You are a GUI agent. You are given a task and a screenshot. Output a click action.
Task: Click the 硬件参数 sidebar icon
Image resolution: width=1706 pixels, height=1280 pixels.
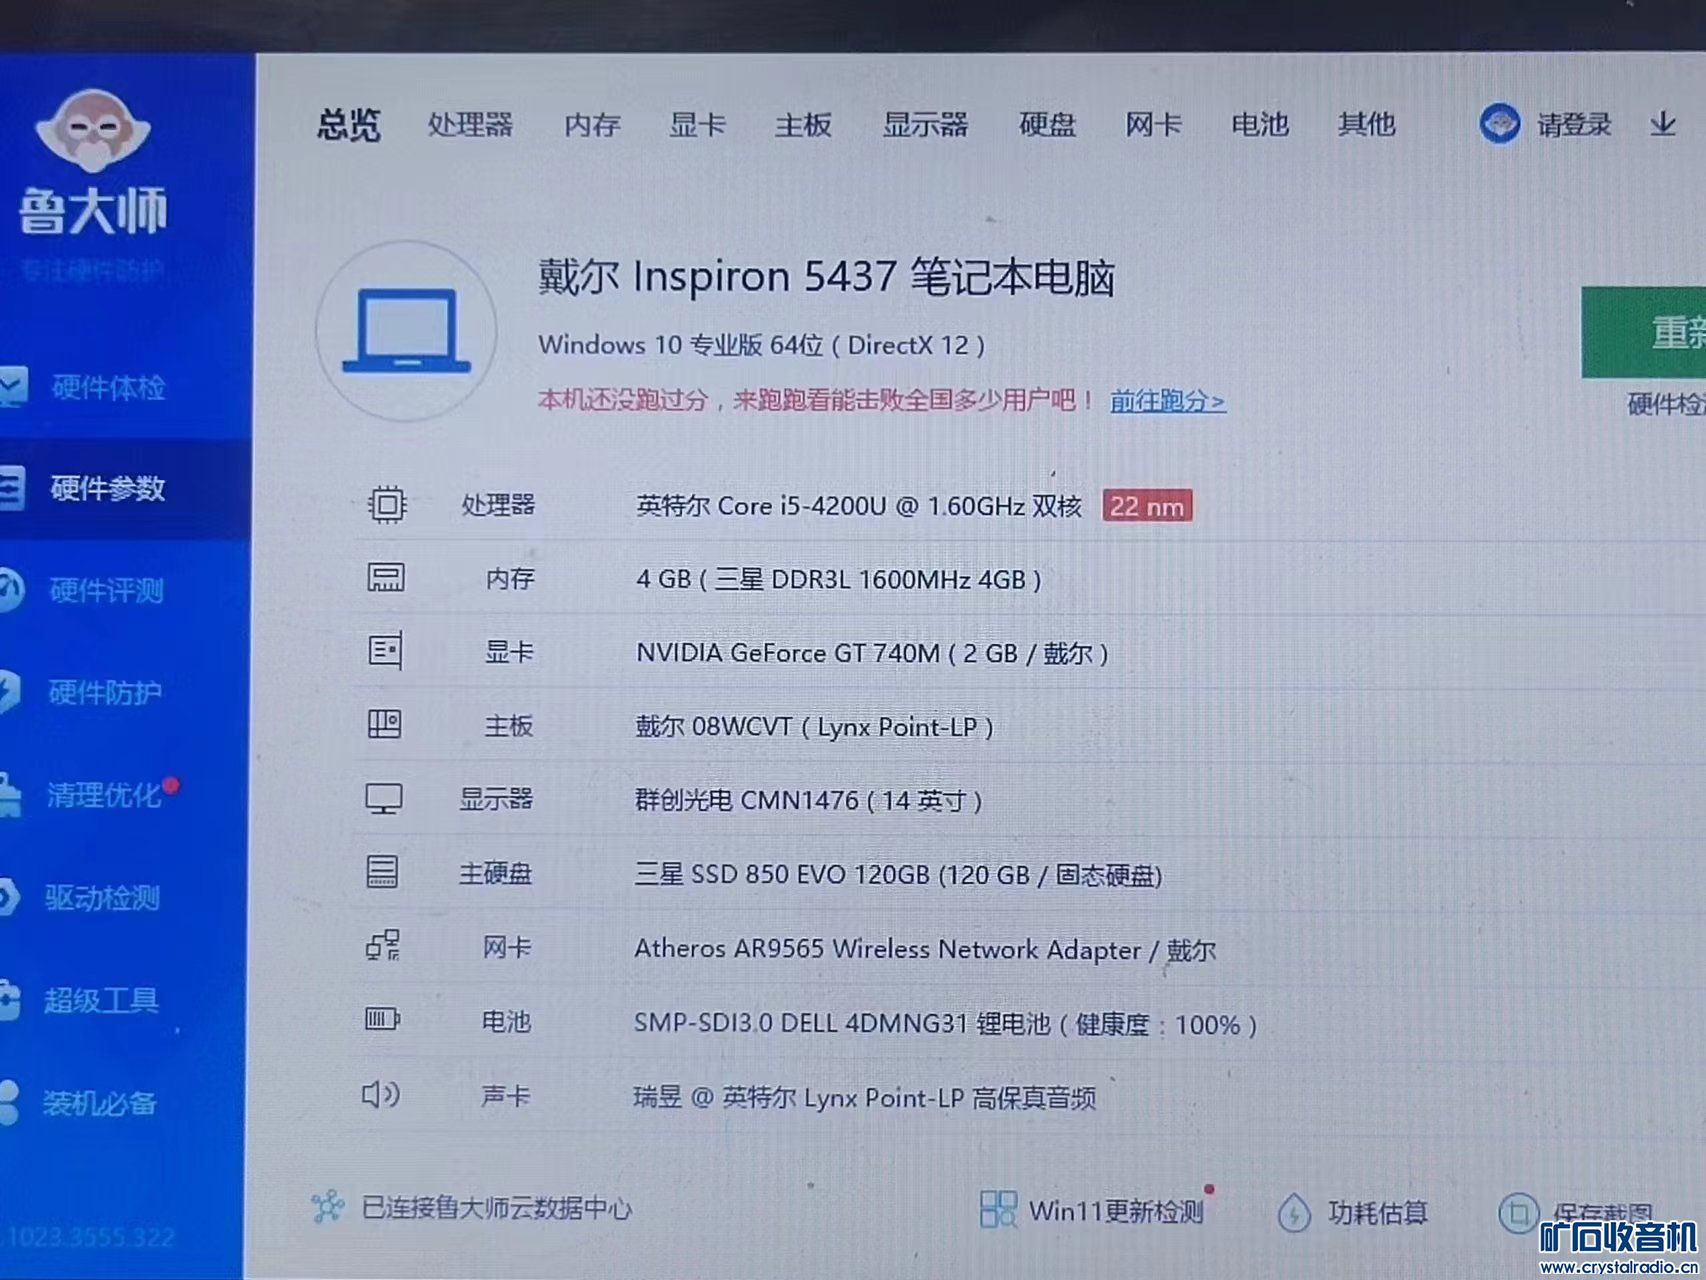point(11,488)
